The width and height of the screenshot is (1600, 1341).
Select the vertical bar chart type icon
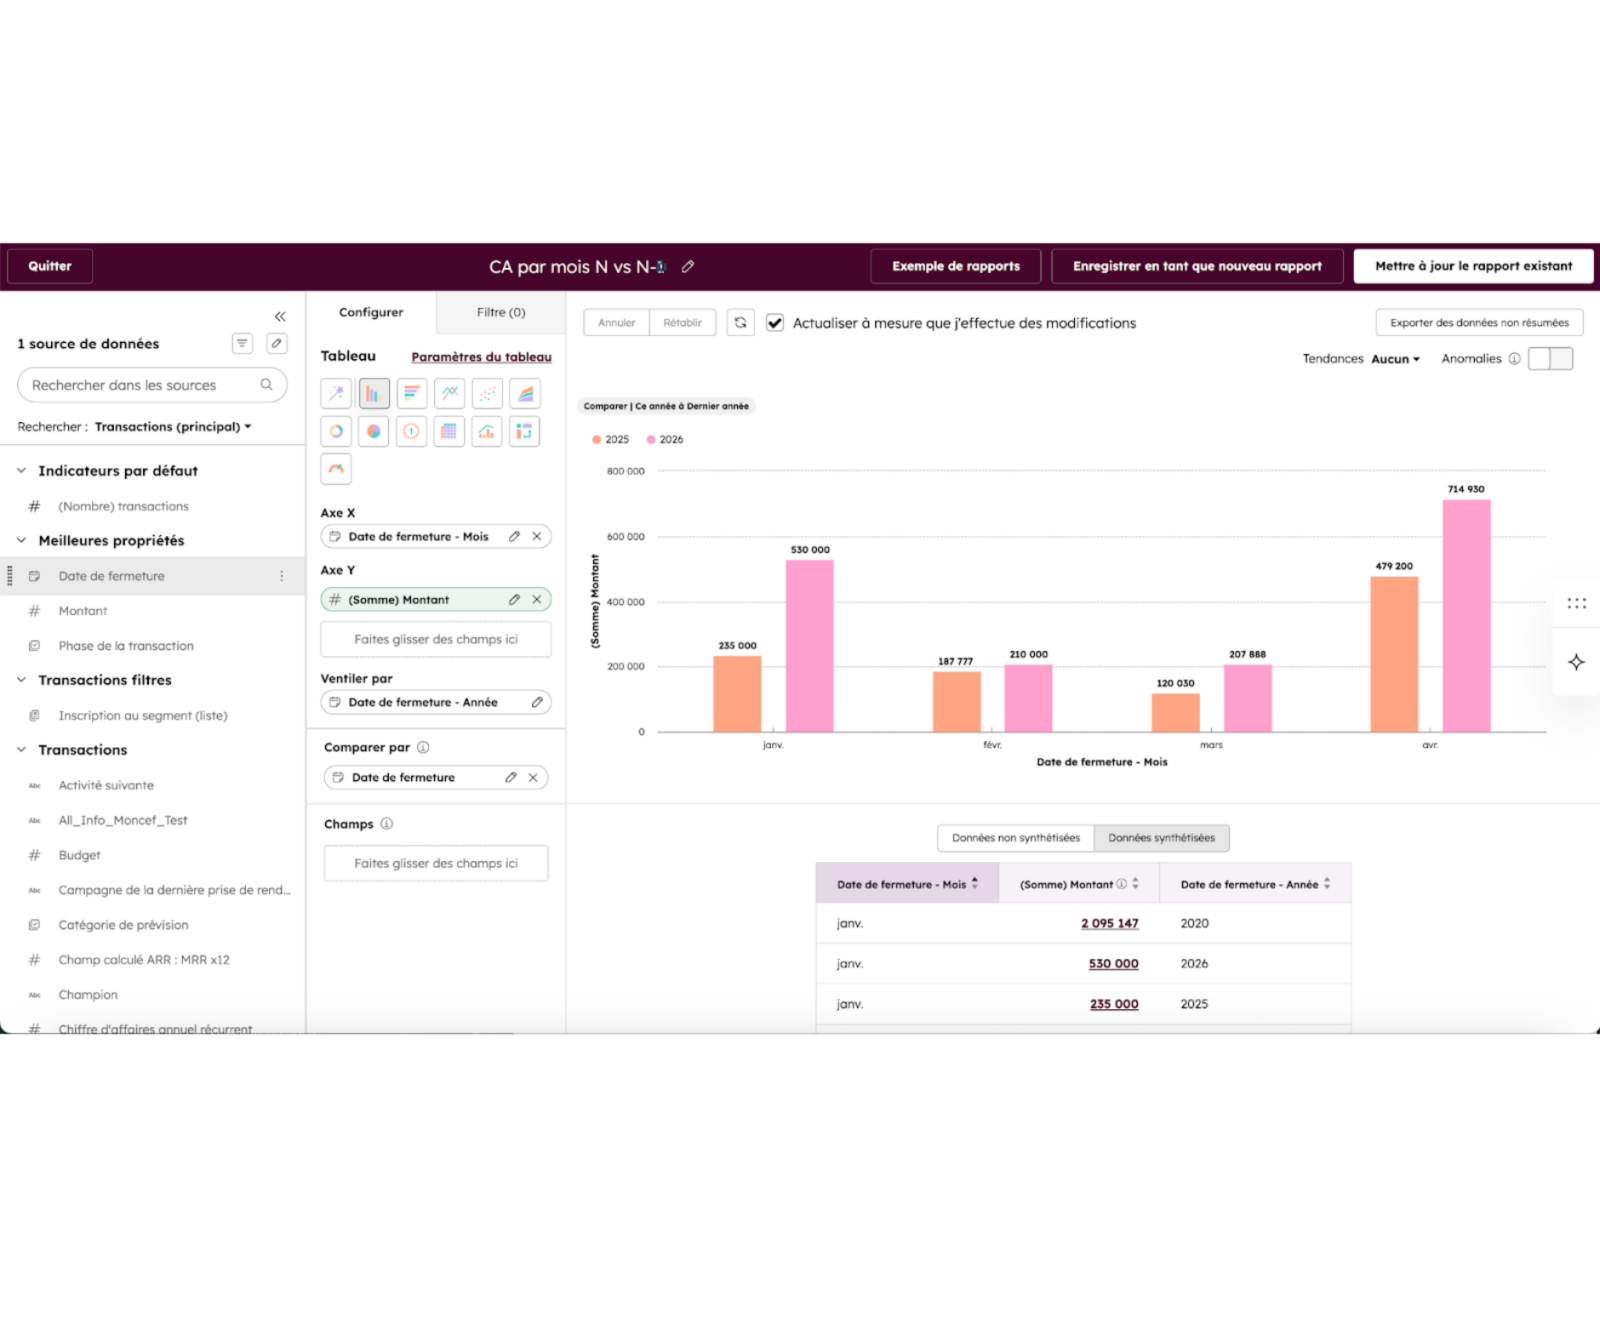(373, 394)
